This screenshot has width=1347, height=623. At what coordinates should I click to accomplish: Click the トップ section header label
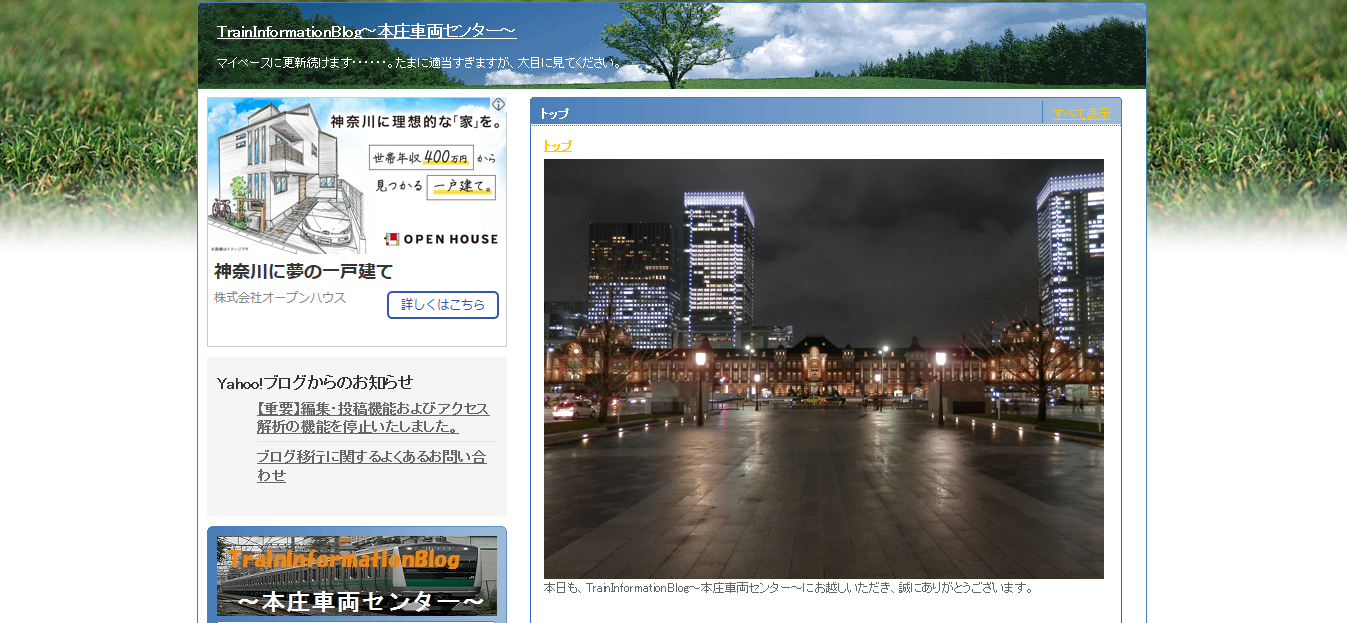click(554, 113)
